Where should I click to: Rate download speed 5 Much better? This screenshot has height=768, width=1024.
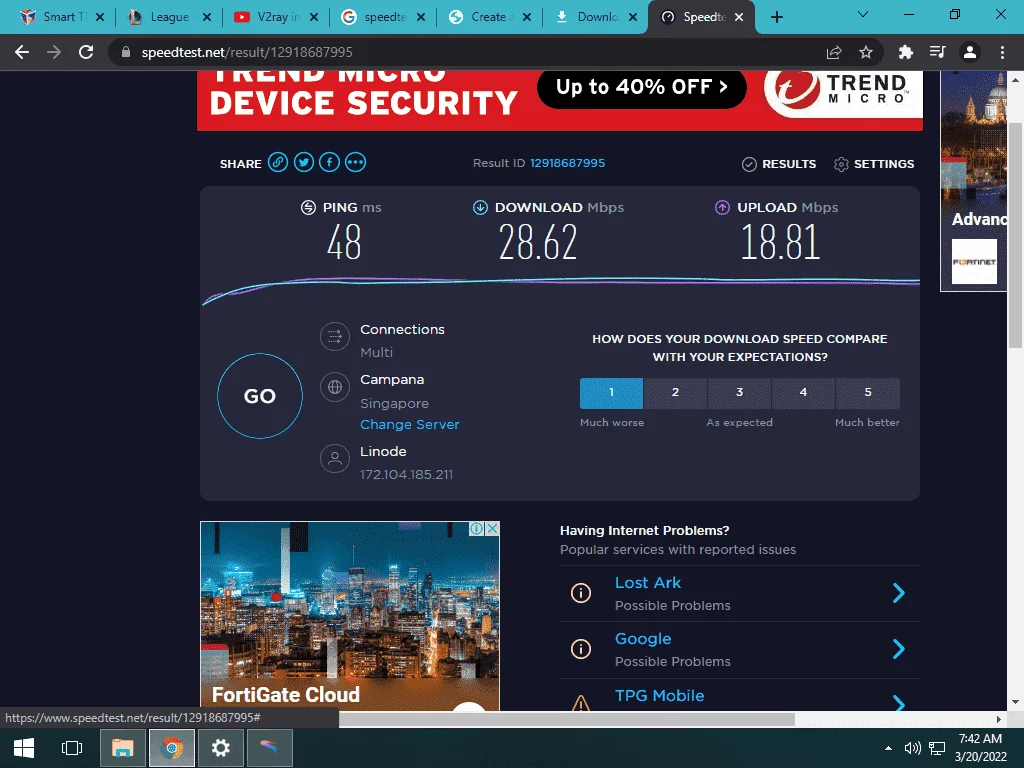868,392
